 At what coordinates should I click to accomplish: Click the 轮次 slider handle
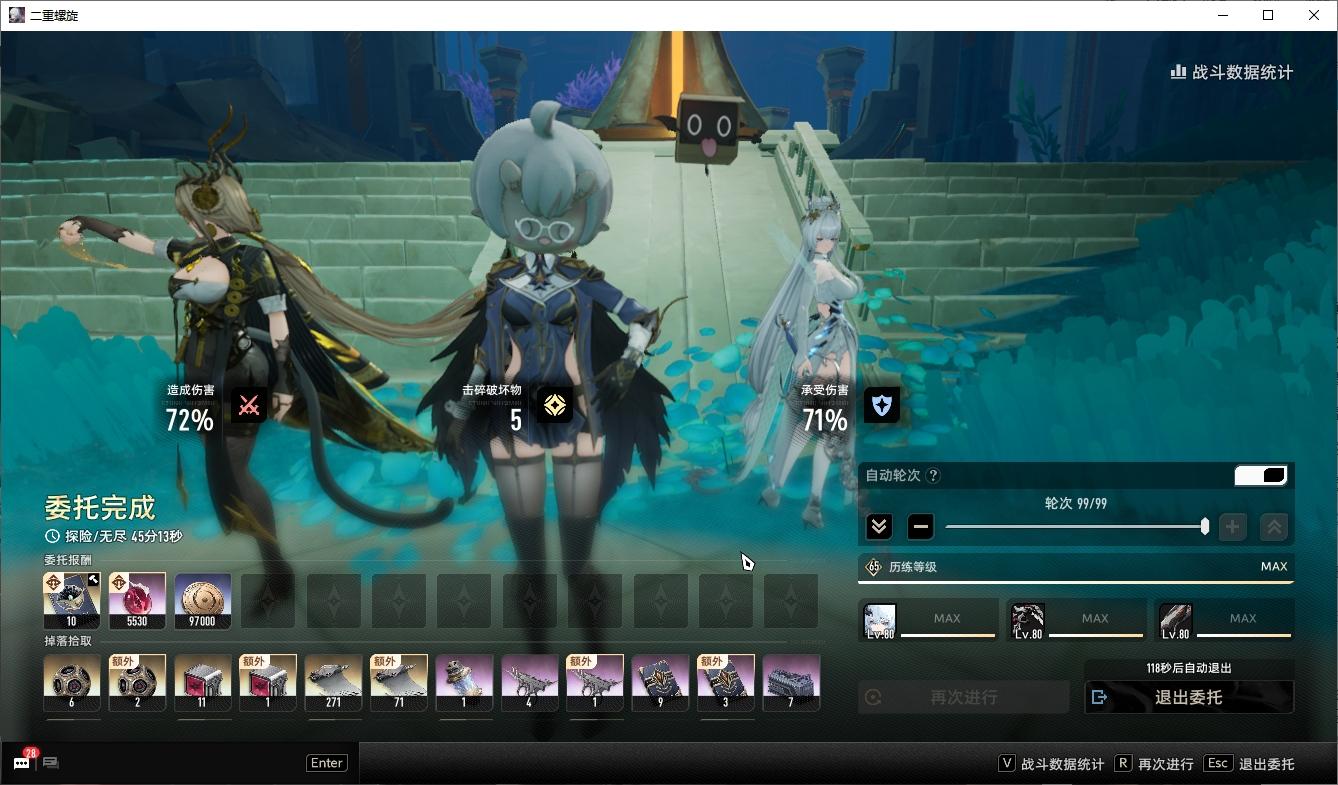[x=1204, y=526]
